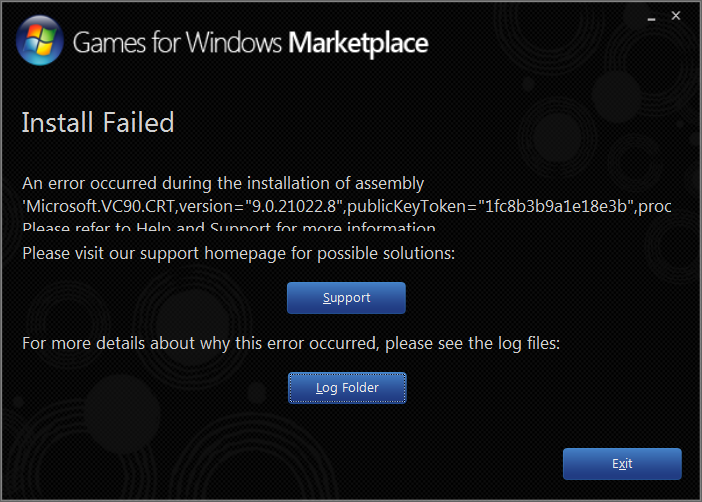
Task: Minimize the Marketplace installer window
Action: point(651,18)
